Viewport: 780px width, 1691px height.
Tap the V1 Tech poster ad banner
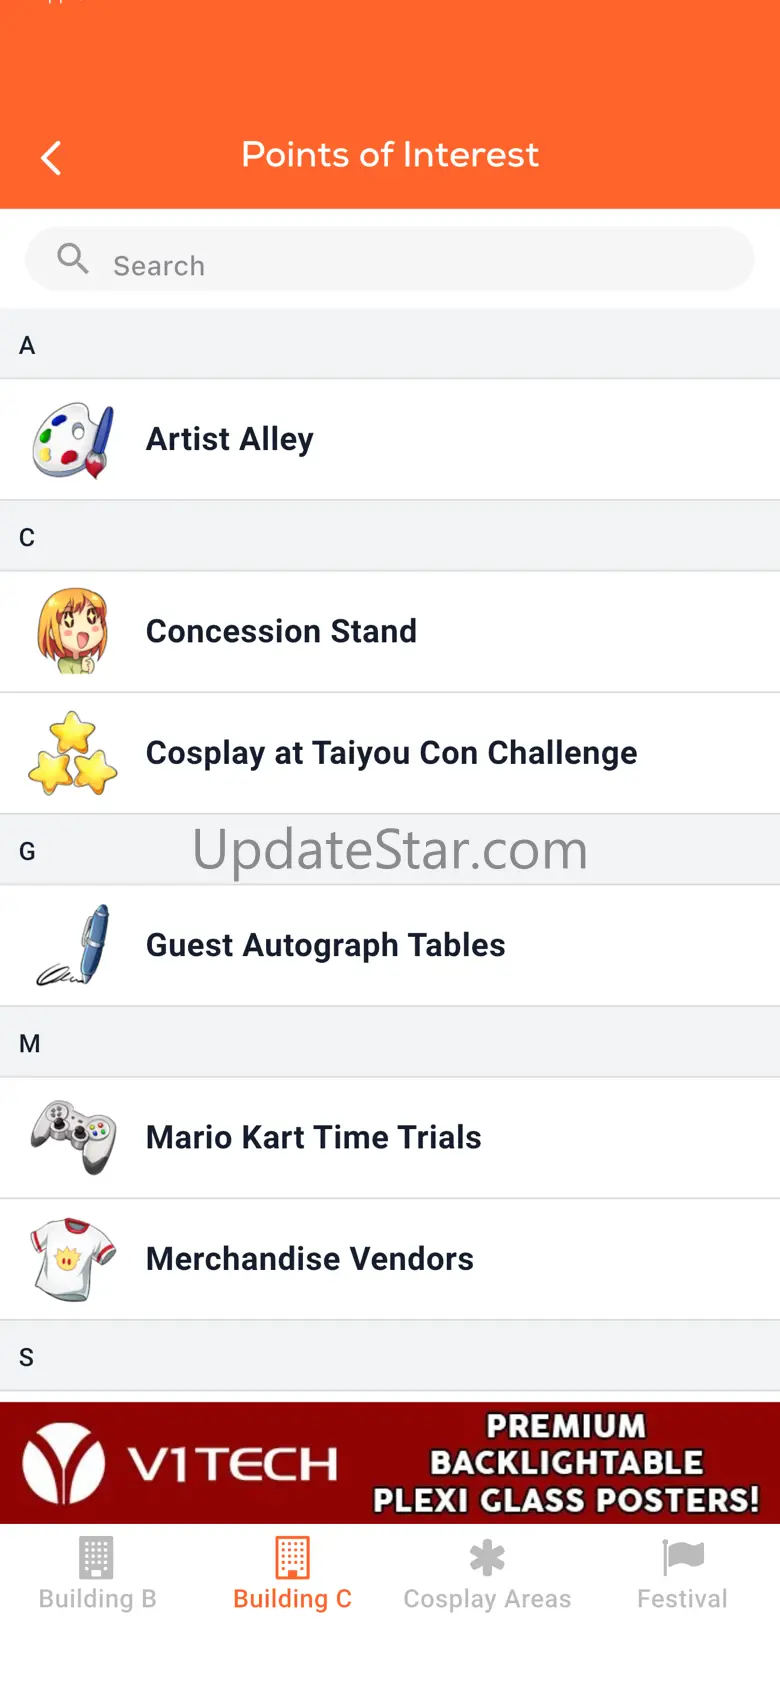(390, 1462)
